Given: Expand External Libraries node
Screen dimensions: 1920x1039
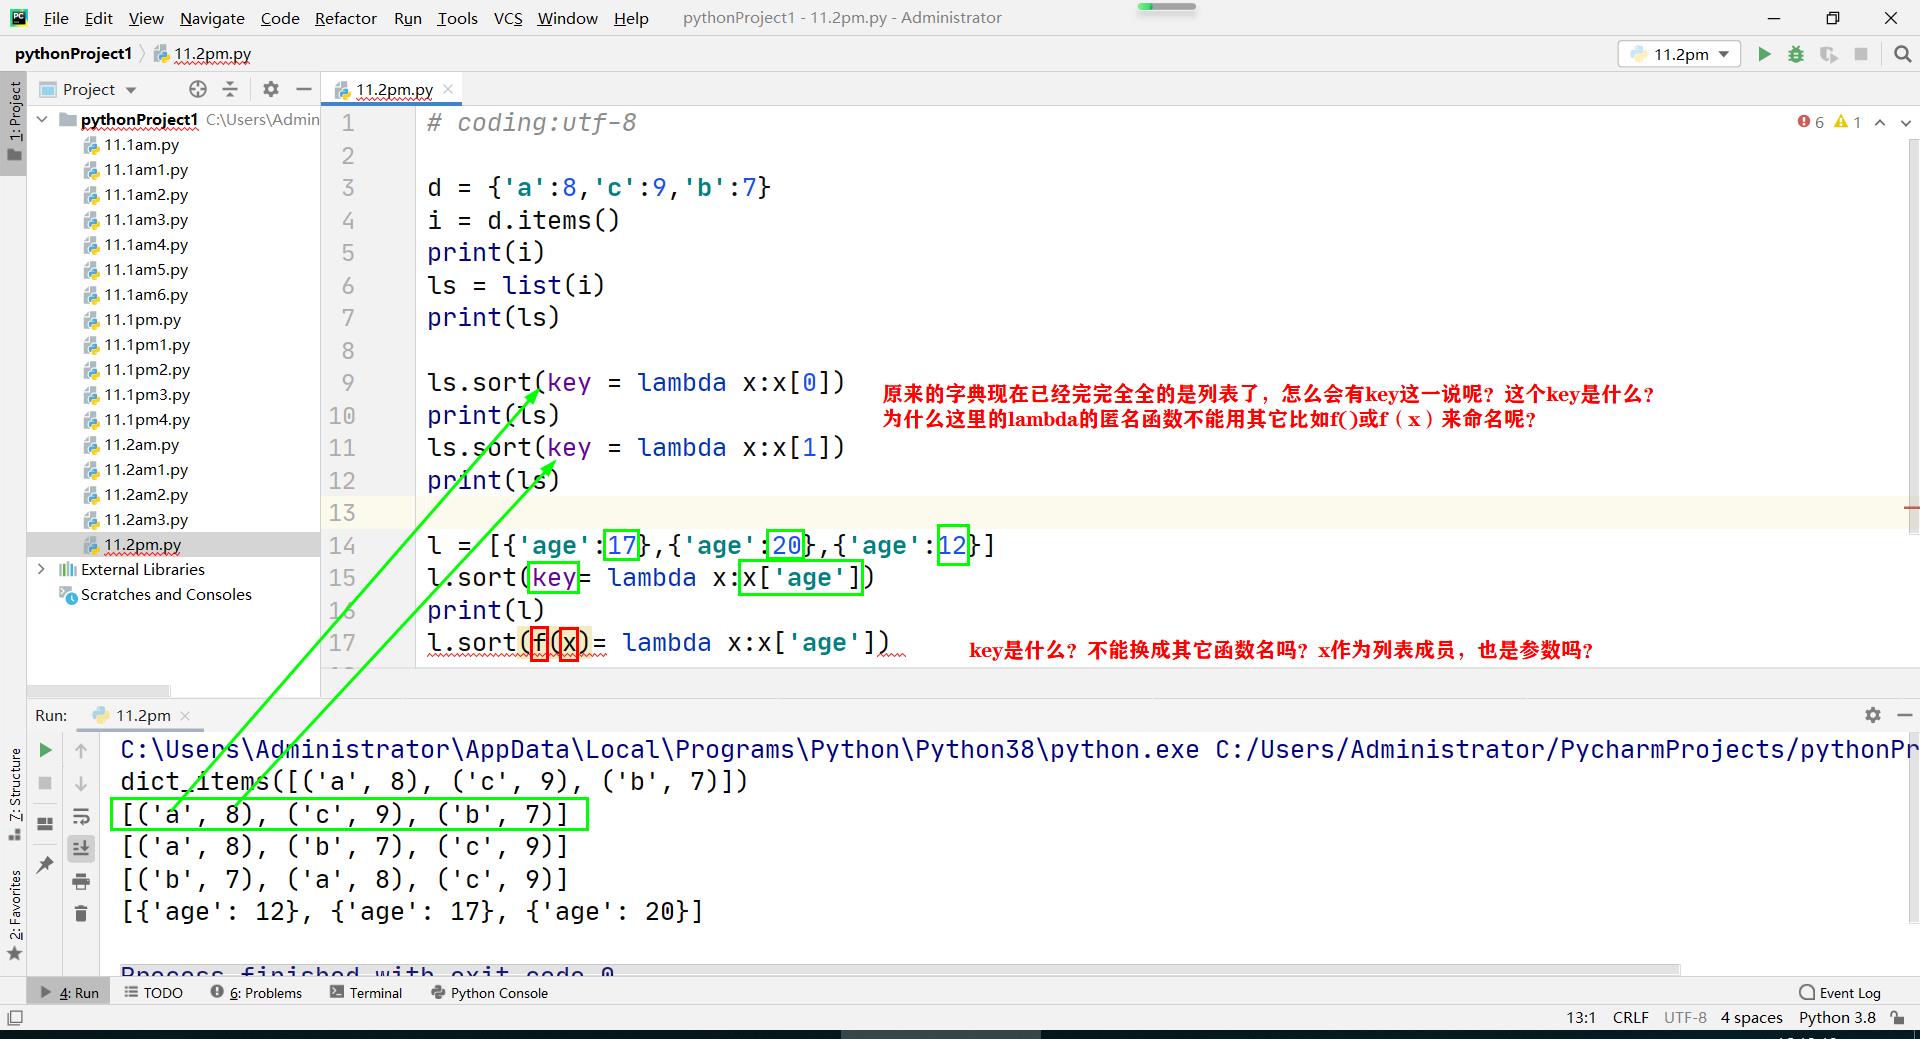Looking at the screenshot, I should [x=42, y=569].
